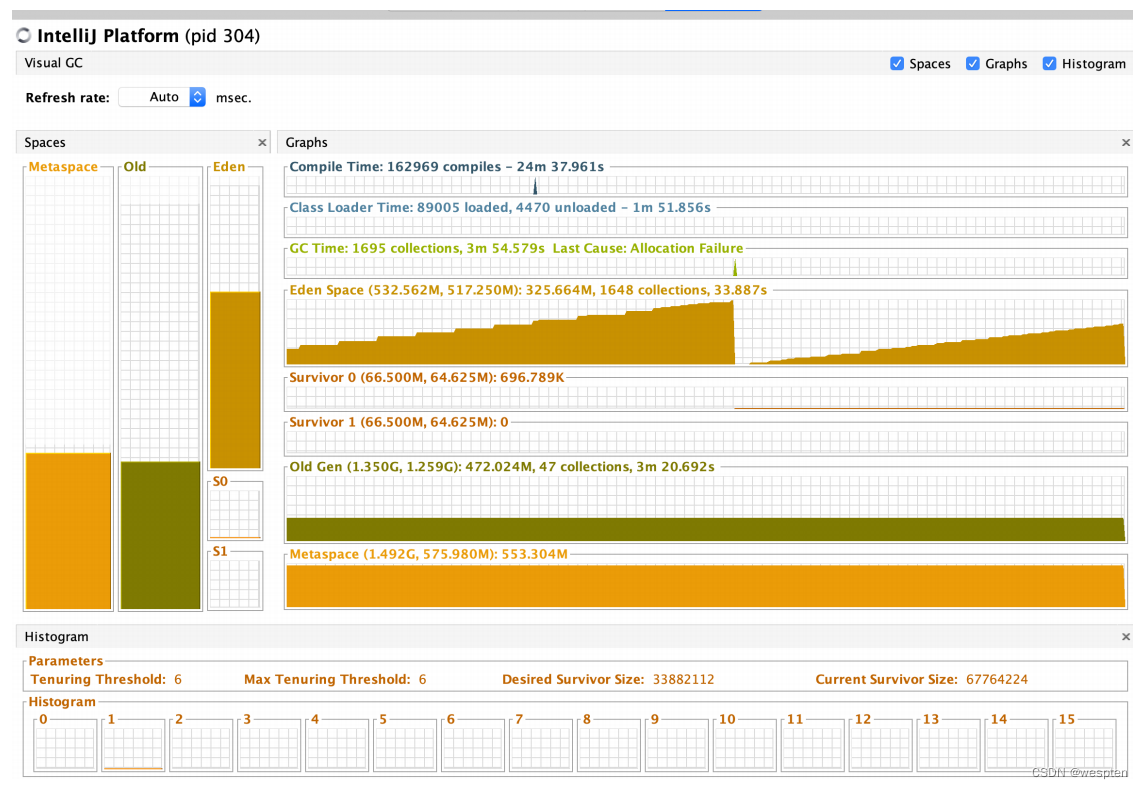Screen dimensions: 1143x789
Task: Click the Metaspace usage bar in Spaces
Action: pyautogui.click(x=69, y=531)
